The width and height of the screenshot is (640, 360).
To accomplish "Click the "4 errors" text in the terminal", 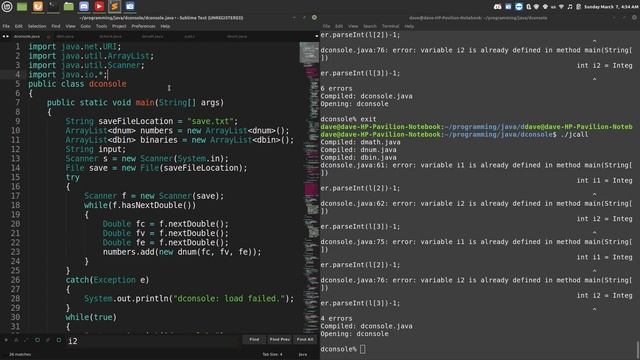I will coord(336,318).
